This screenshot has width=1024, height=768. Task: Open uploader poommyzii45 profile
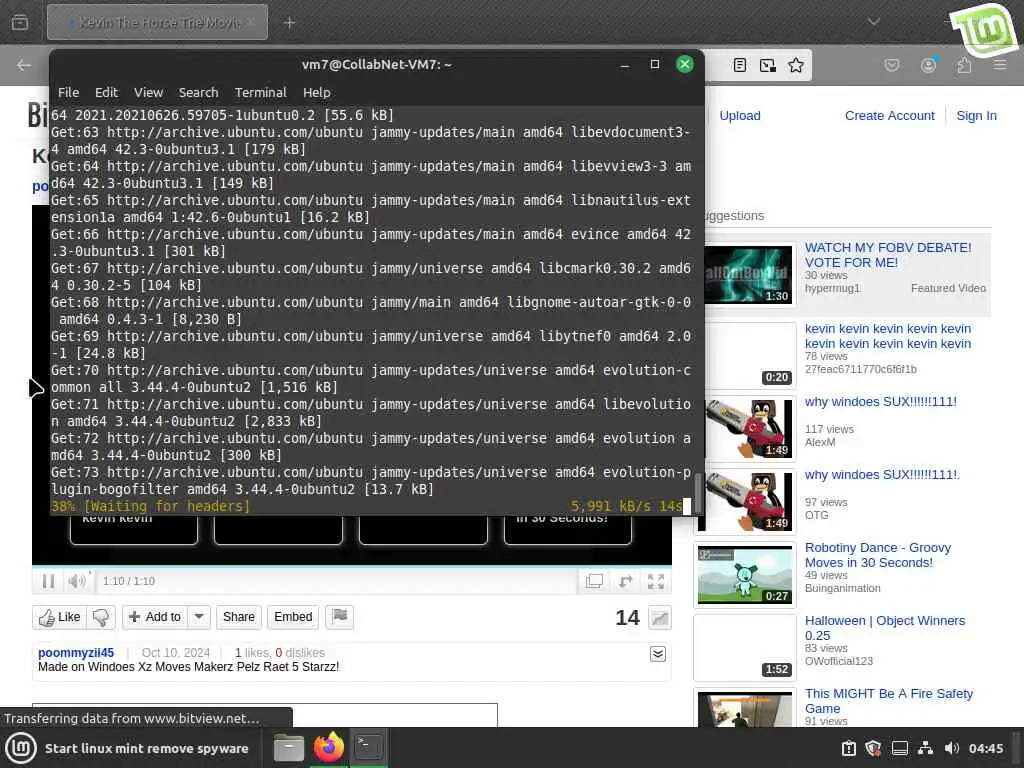(x=76, y=652)
